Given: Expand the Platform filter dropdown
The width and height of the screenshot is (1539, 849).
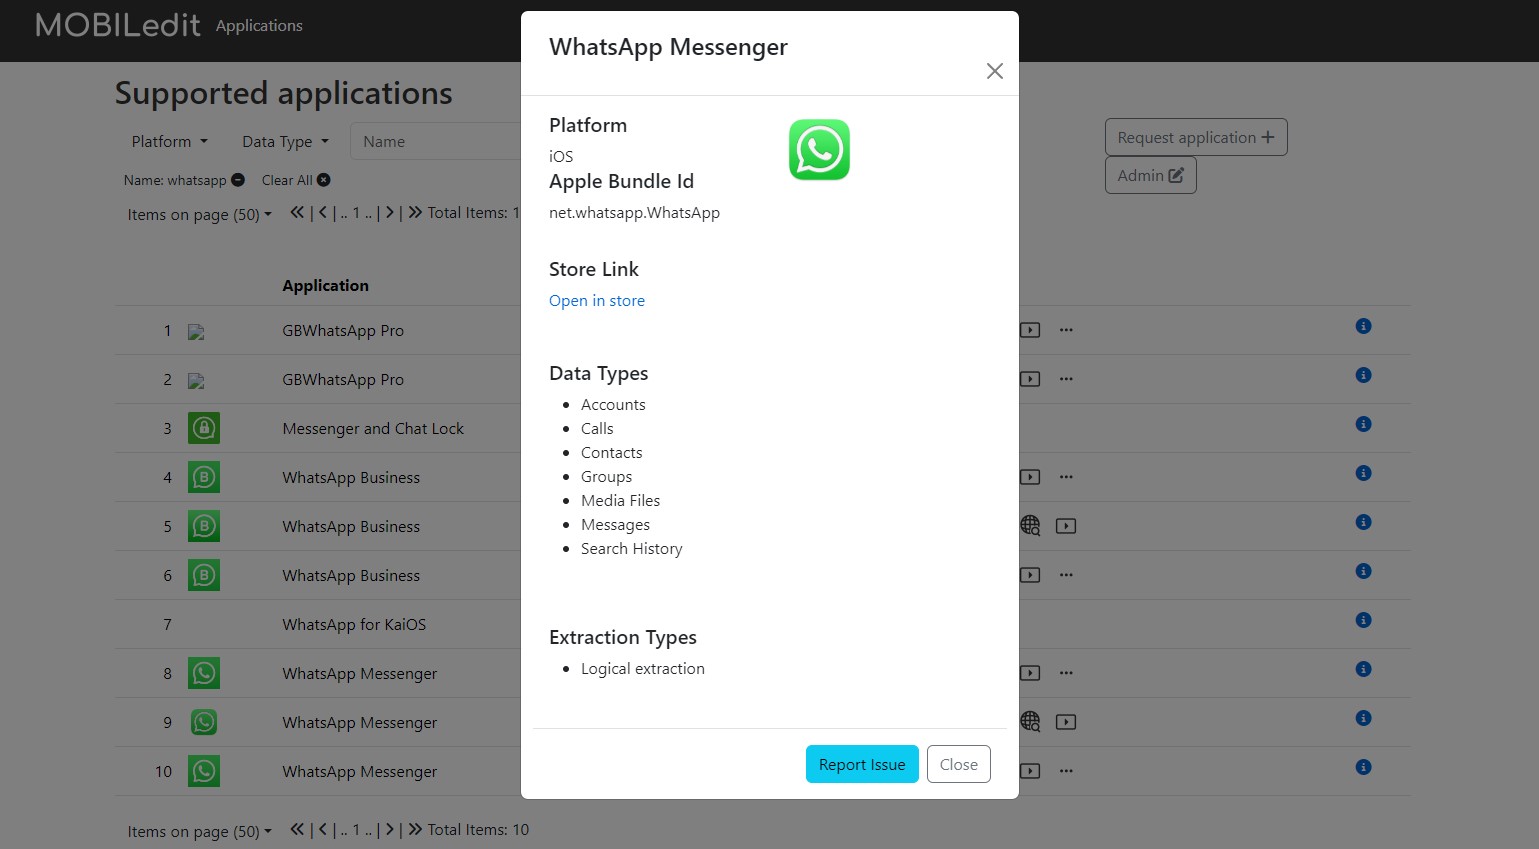Looking at the screenshot, I should (x=169, y=142).
